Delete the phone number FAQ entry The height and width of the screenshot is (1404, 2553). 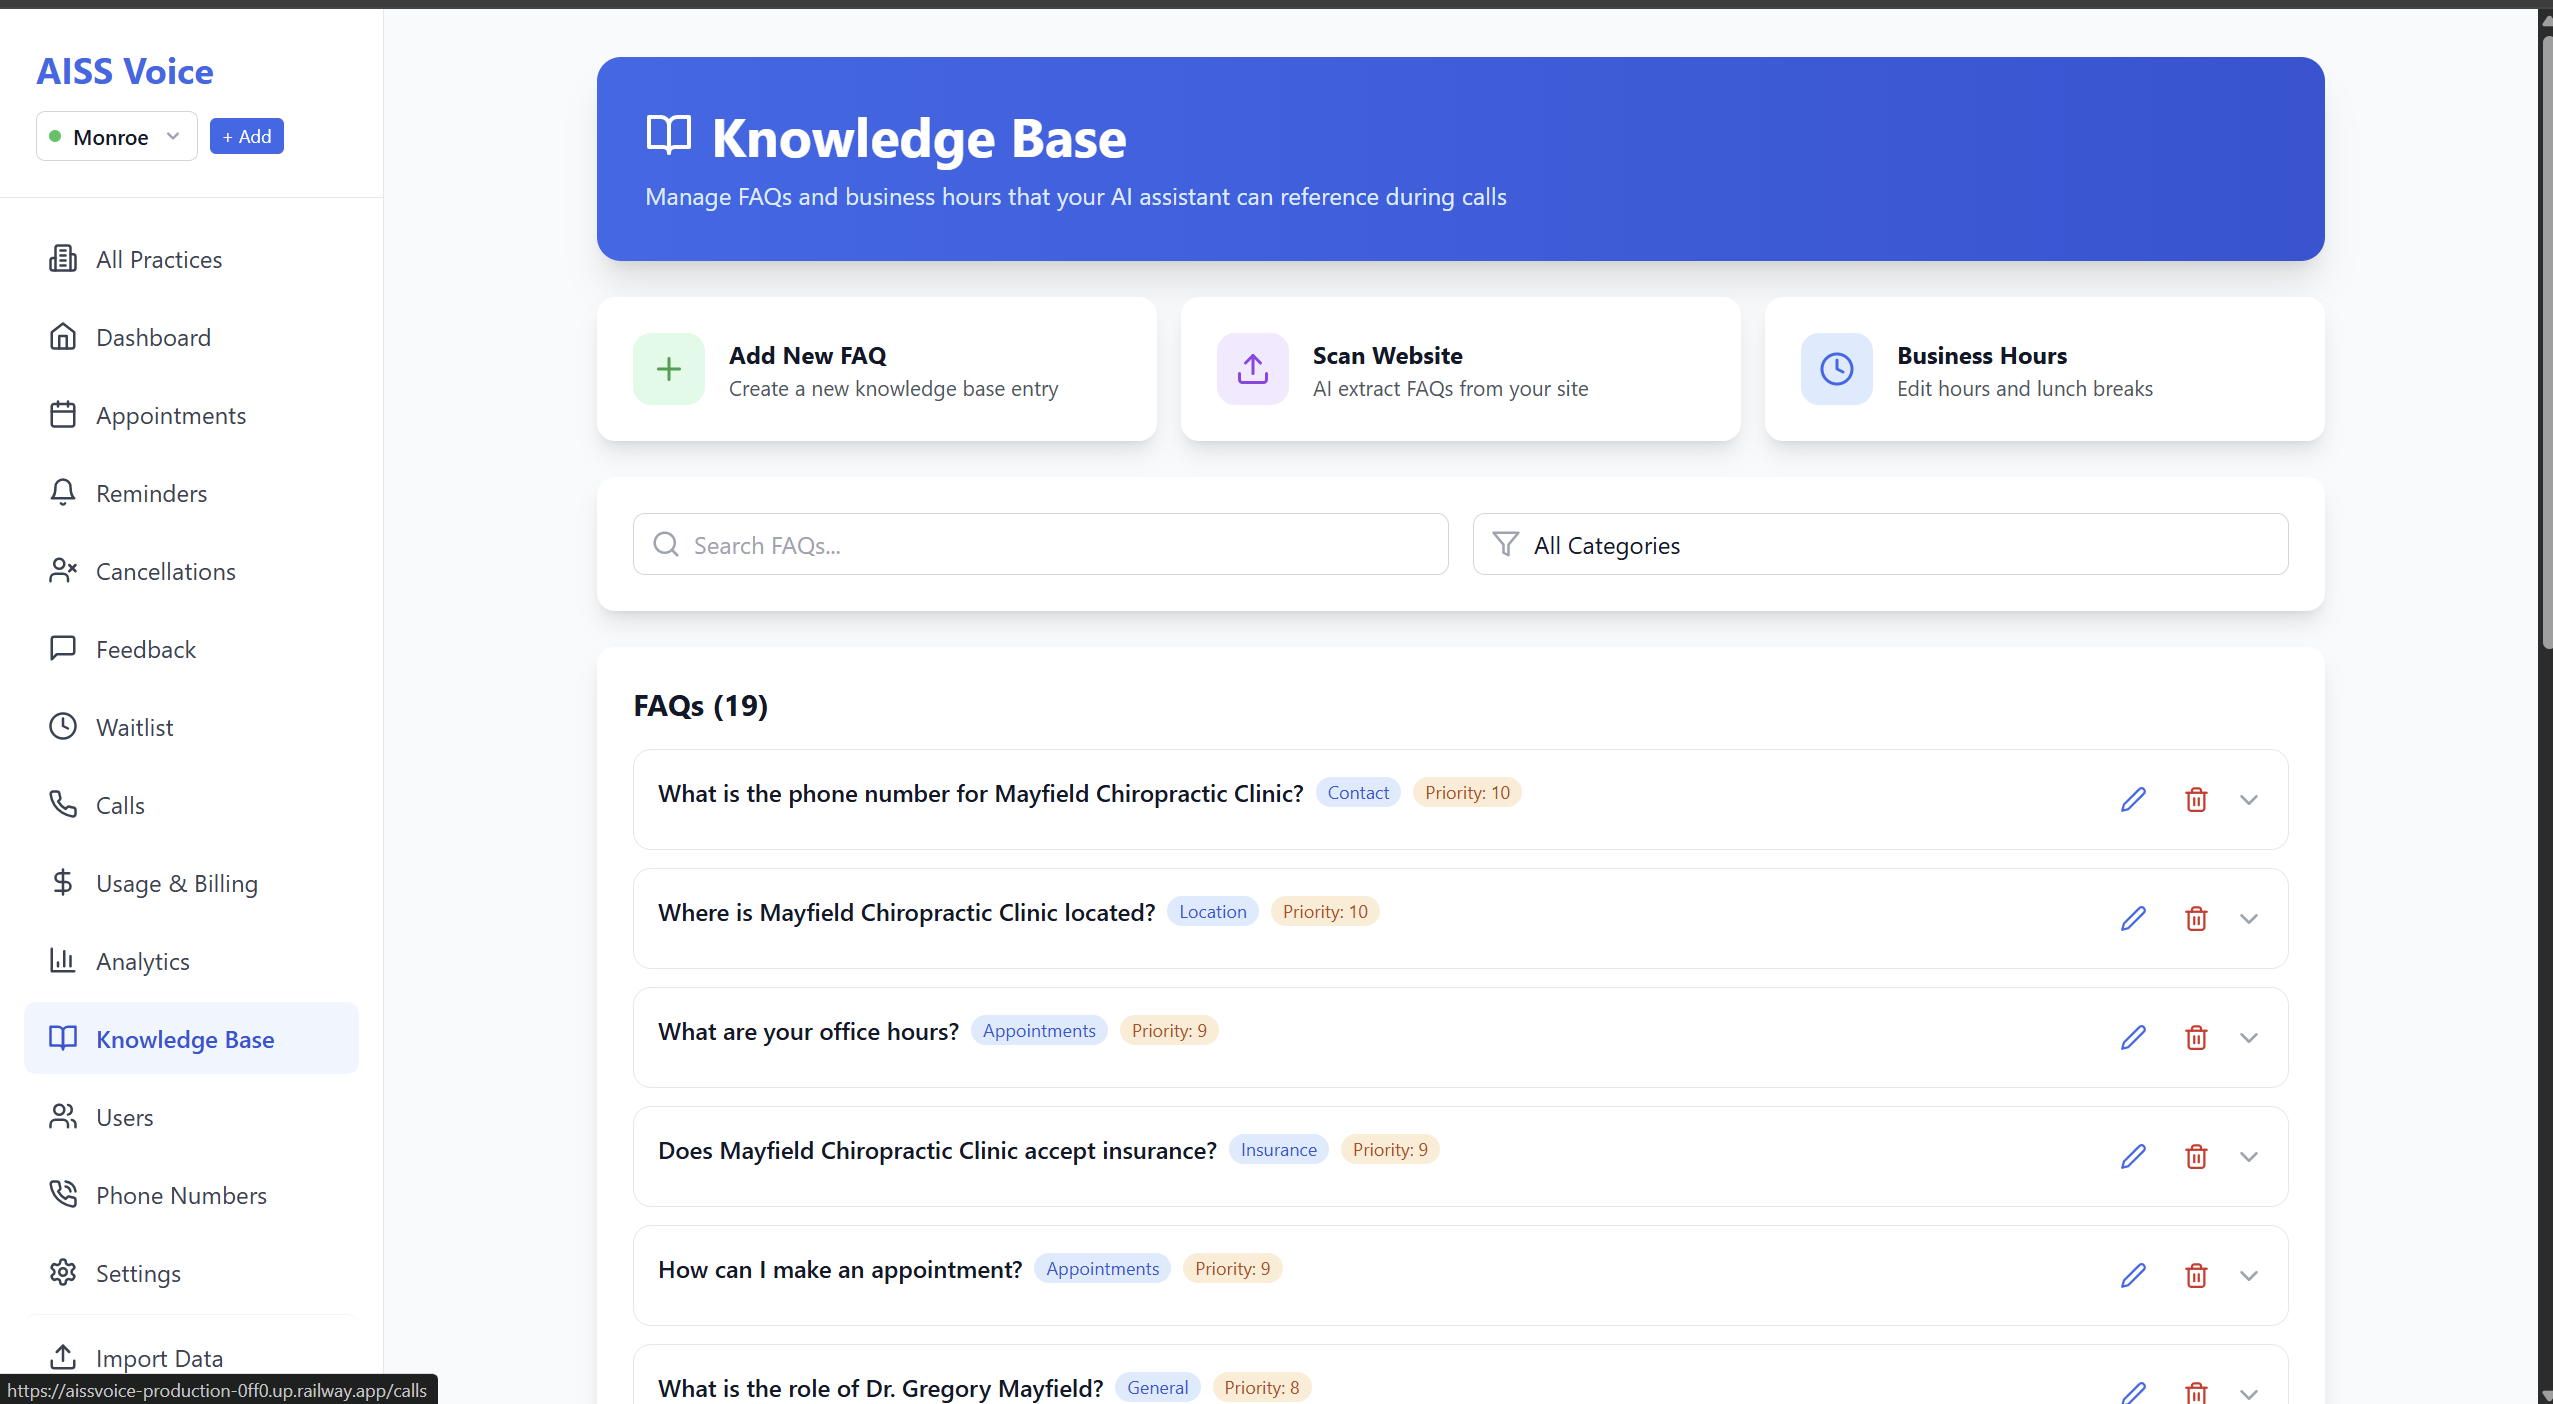(x=2196, y=799)
